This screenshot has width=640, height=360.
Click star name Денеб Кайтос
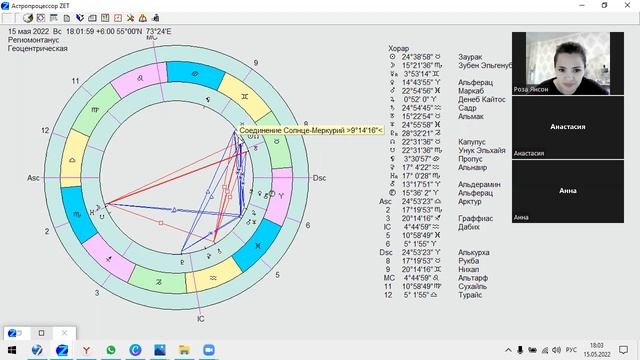pos(482,100)
